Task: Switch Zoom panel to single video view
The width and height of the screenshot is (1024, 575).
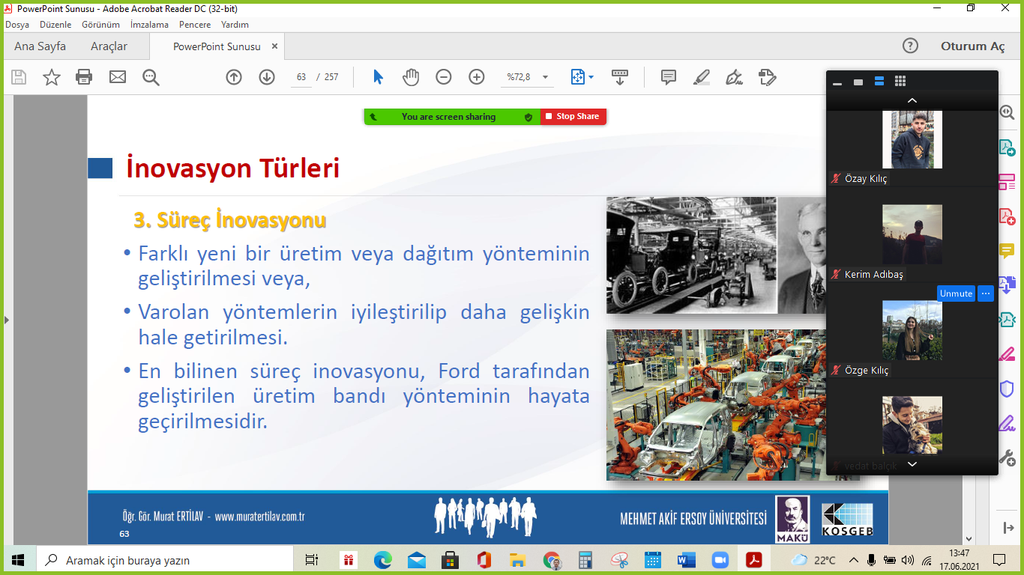Action: [x=858, y=82]
